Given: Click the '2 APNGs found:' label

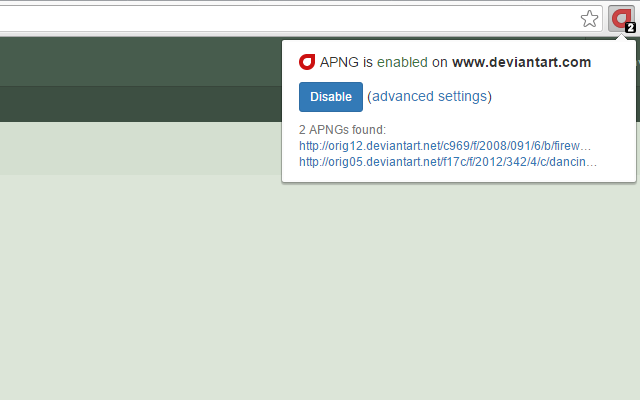Looking at the screenshot, I should (x=342, y=130).
